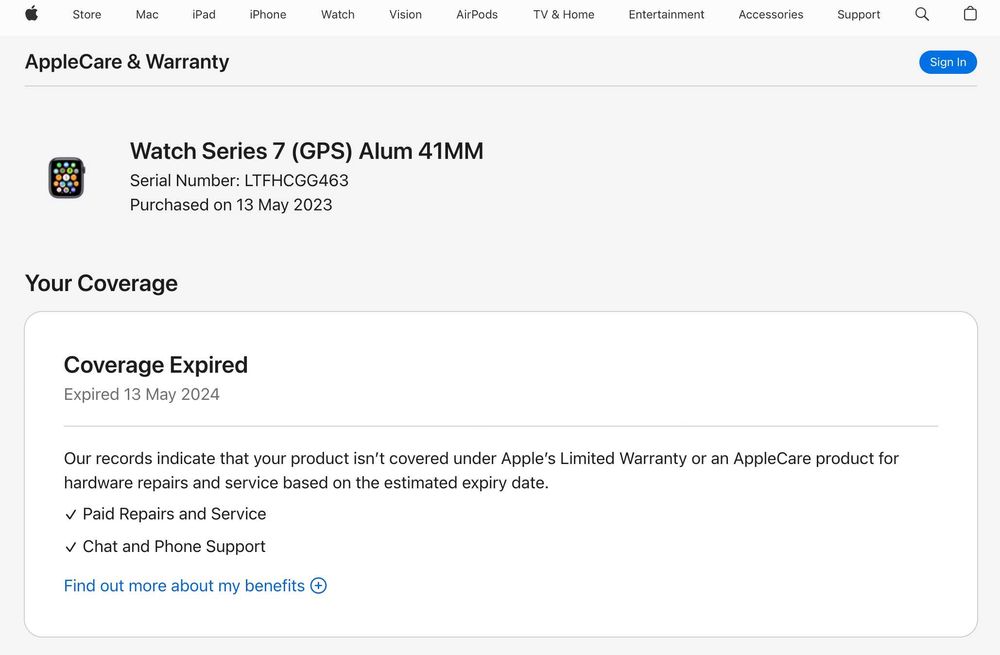Click the Apple logo icon
The height and width of the screenshot is (655, 1000).
(x=31, y=14)
